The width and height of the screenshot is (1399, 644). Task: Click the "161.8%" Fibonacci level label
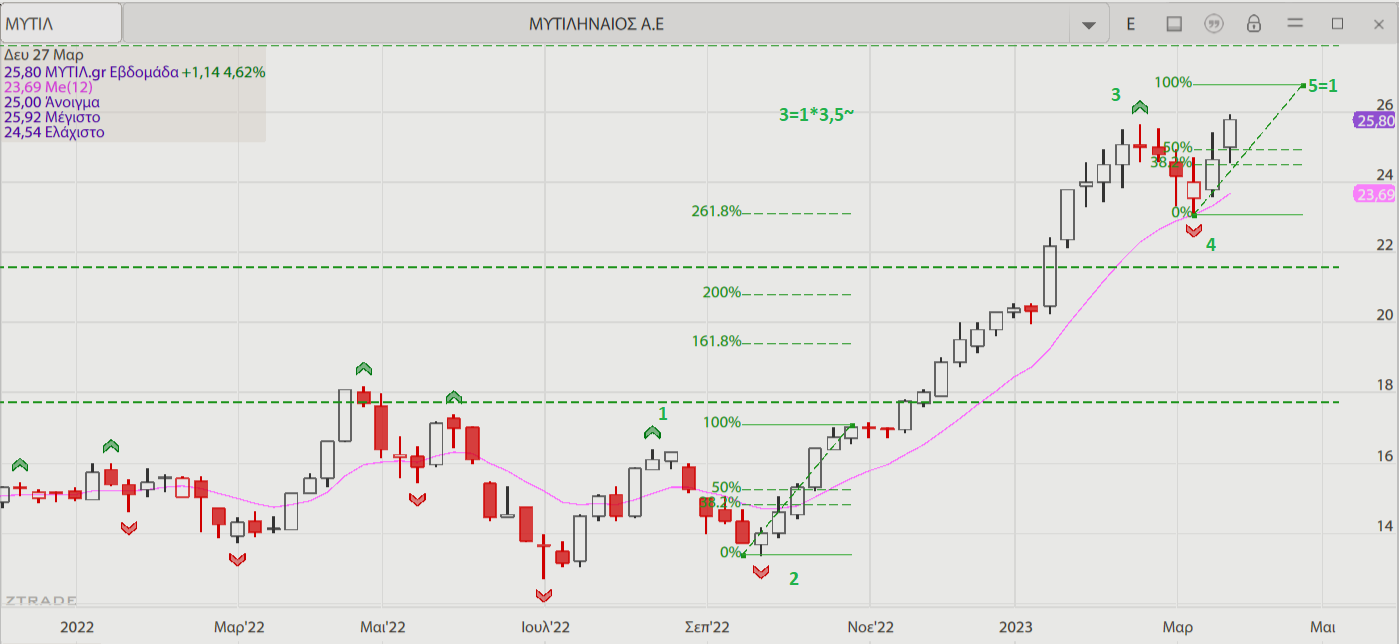tap(717, 341)
